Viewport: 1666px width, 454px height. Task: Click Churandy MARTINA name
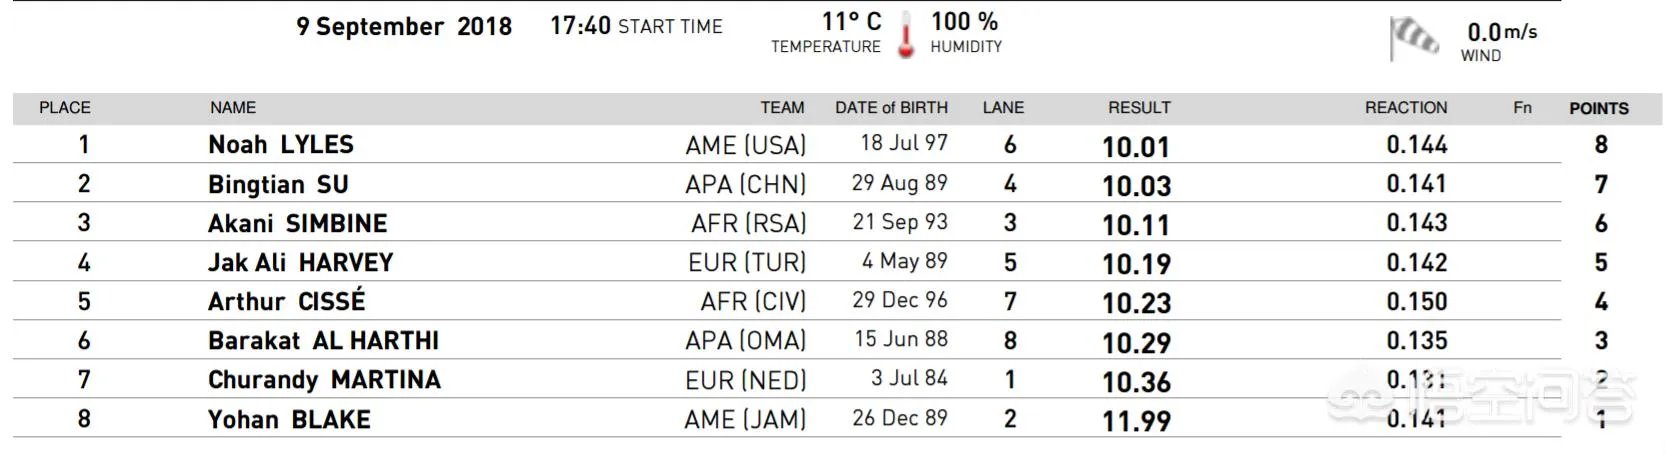point(324,380)
